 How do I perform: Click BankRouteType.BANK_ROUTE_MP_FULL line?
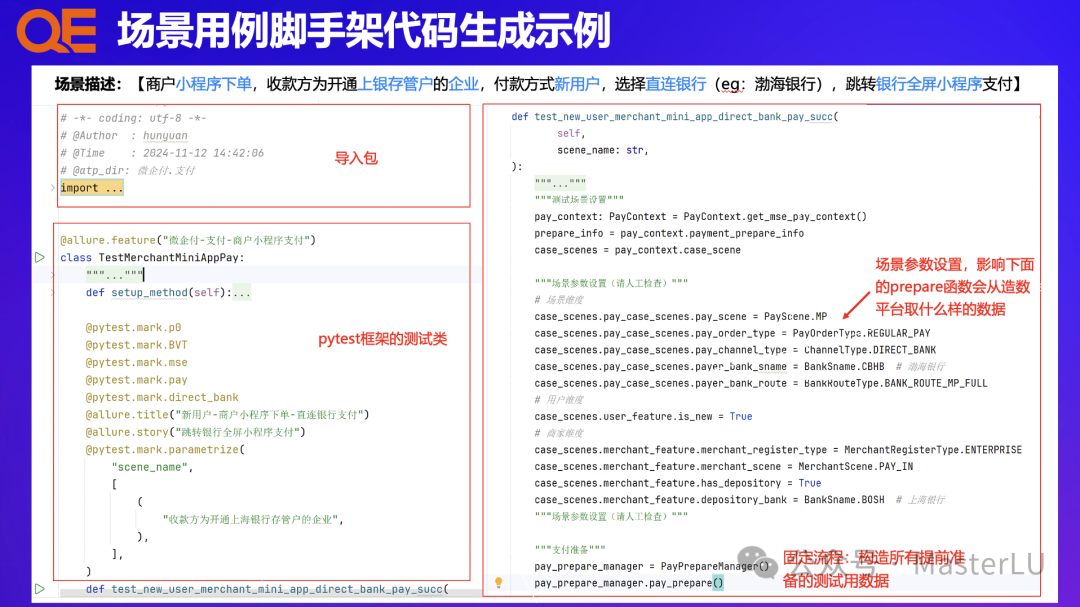pos(760,383)
